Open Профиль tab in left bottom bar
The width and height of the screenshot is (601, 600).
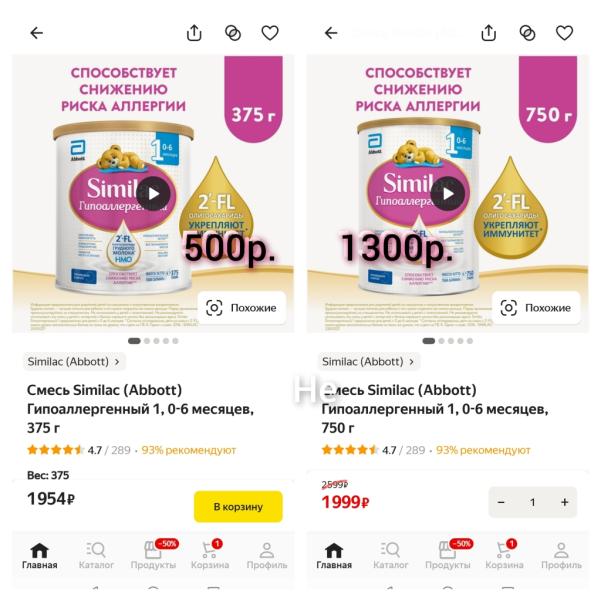tap(267, 555)
